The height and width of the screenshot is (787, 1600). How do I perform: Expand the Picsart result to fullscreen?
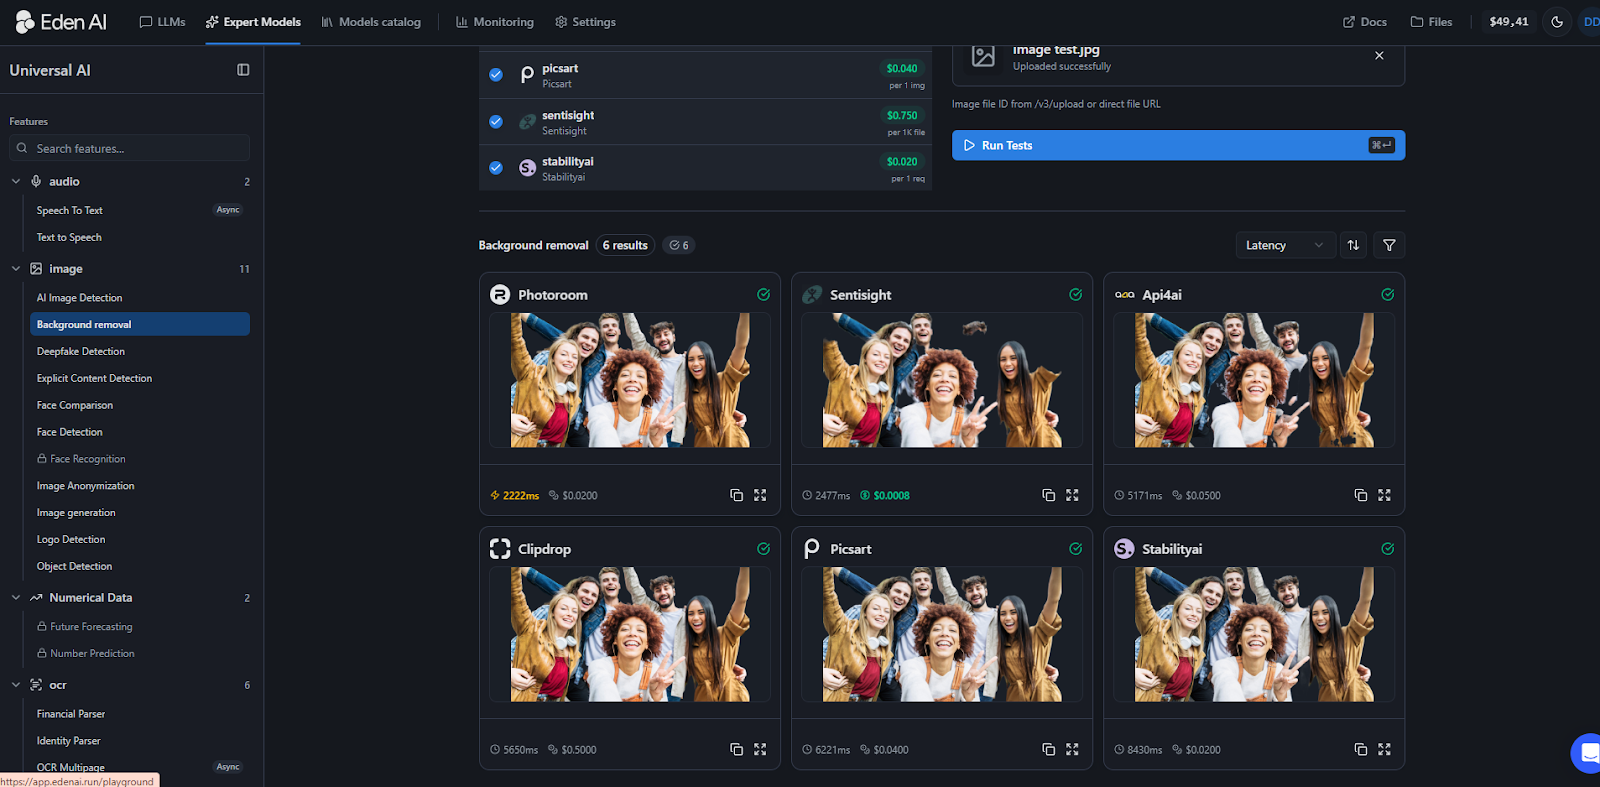pos(1072,749)
